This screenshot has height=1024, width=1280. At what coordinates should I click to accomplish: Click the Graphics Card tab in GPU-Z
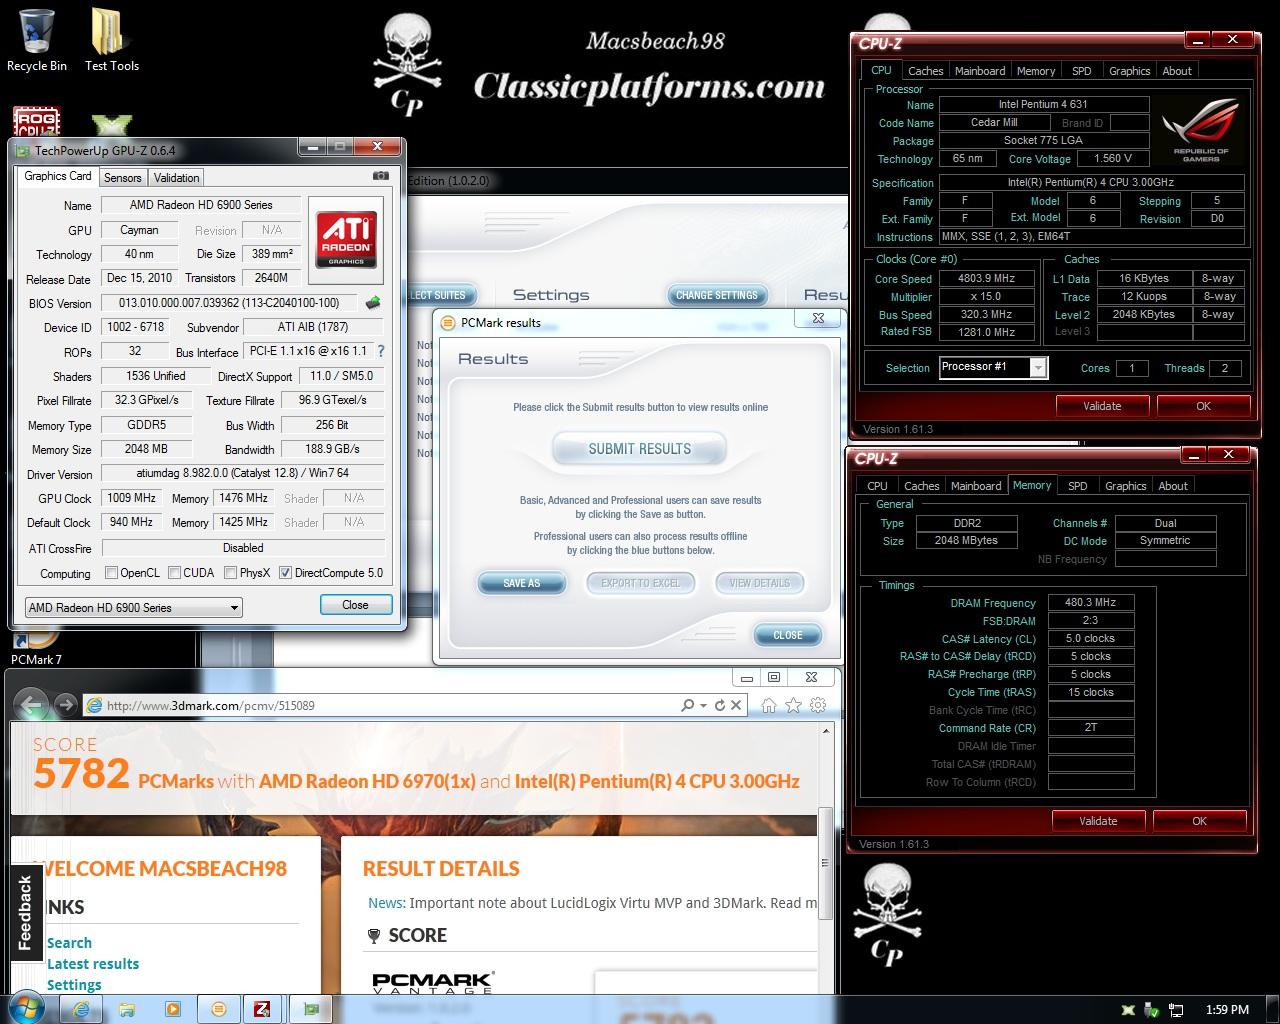pyautogui.click(x=58, y=176)
